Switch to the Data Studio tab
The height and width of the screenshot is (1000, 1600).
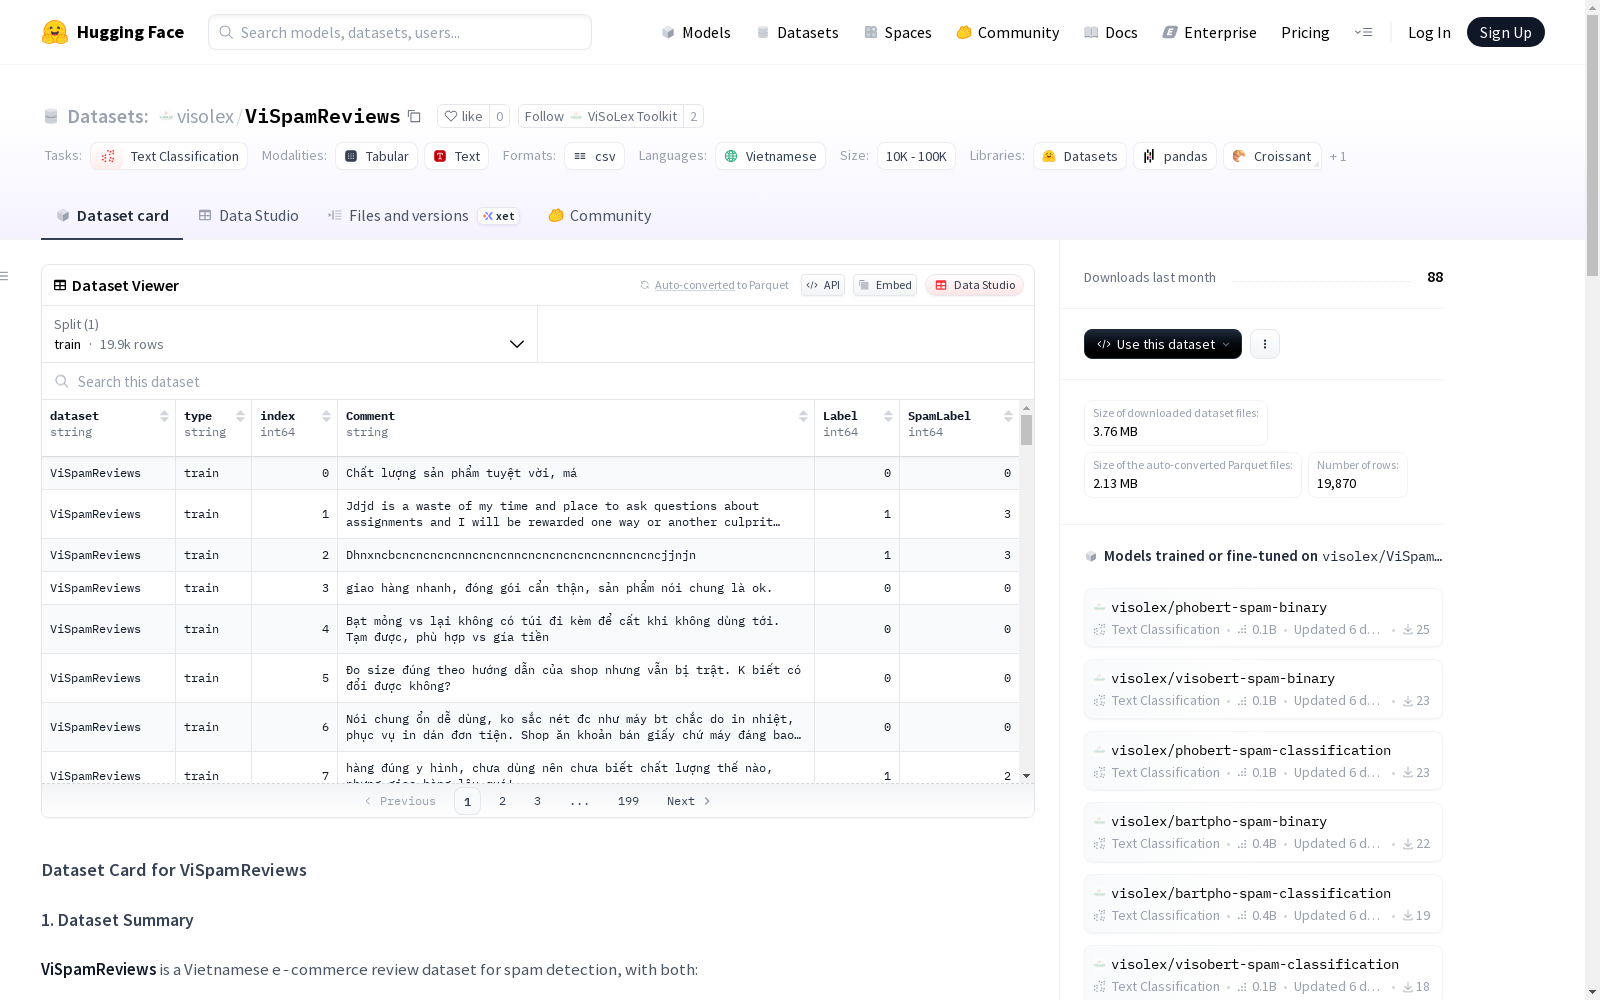click(248, 216)
